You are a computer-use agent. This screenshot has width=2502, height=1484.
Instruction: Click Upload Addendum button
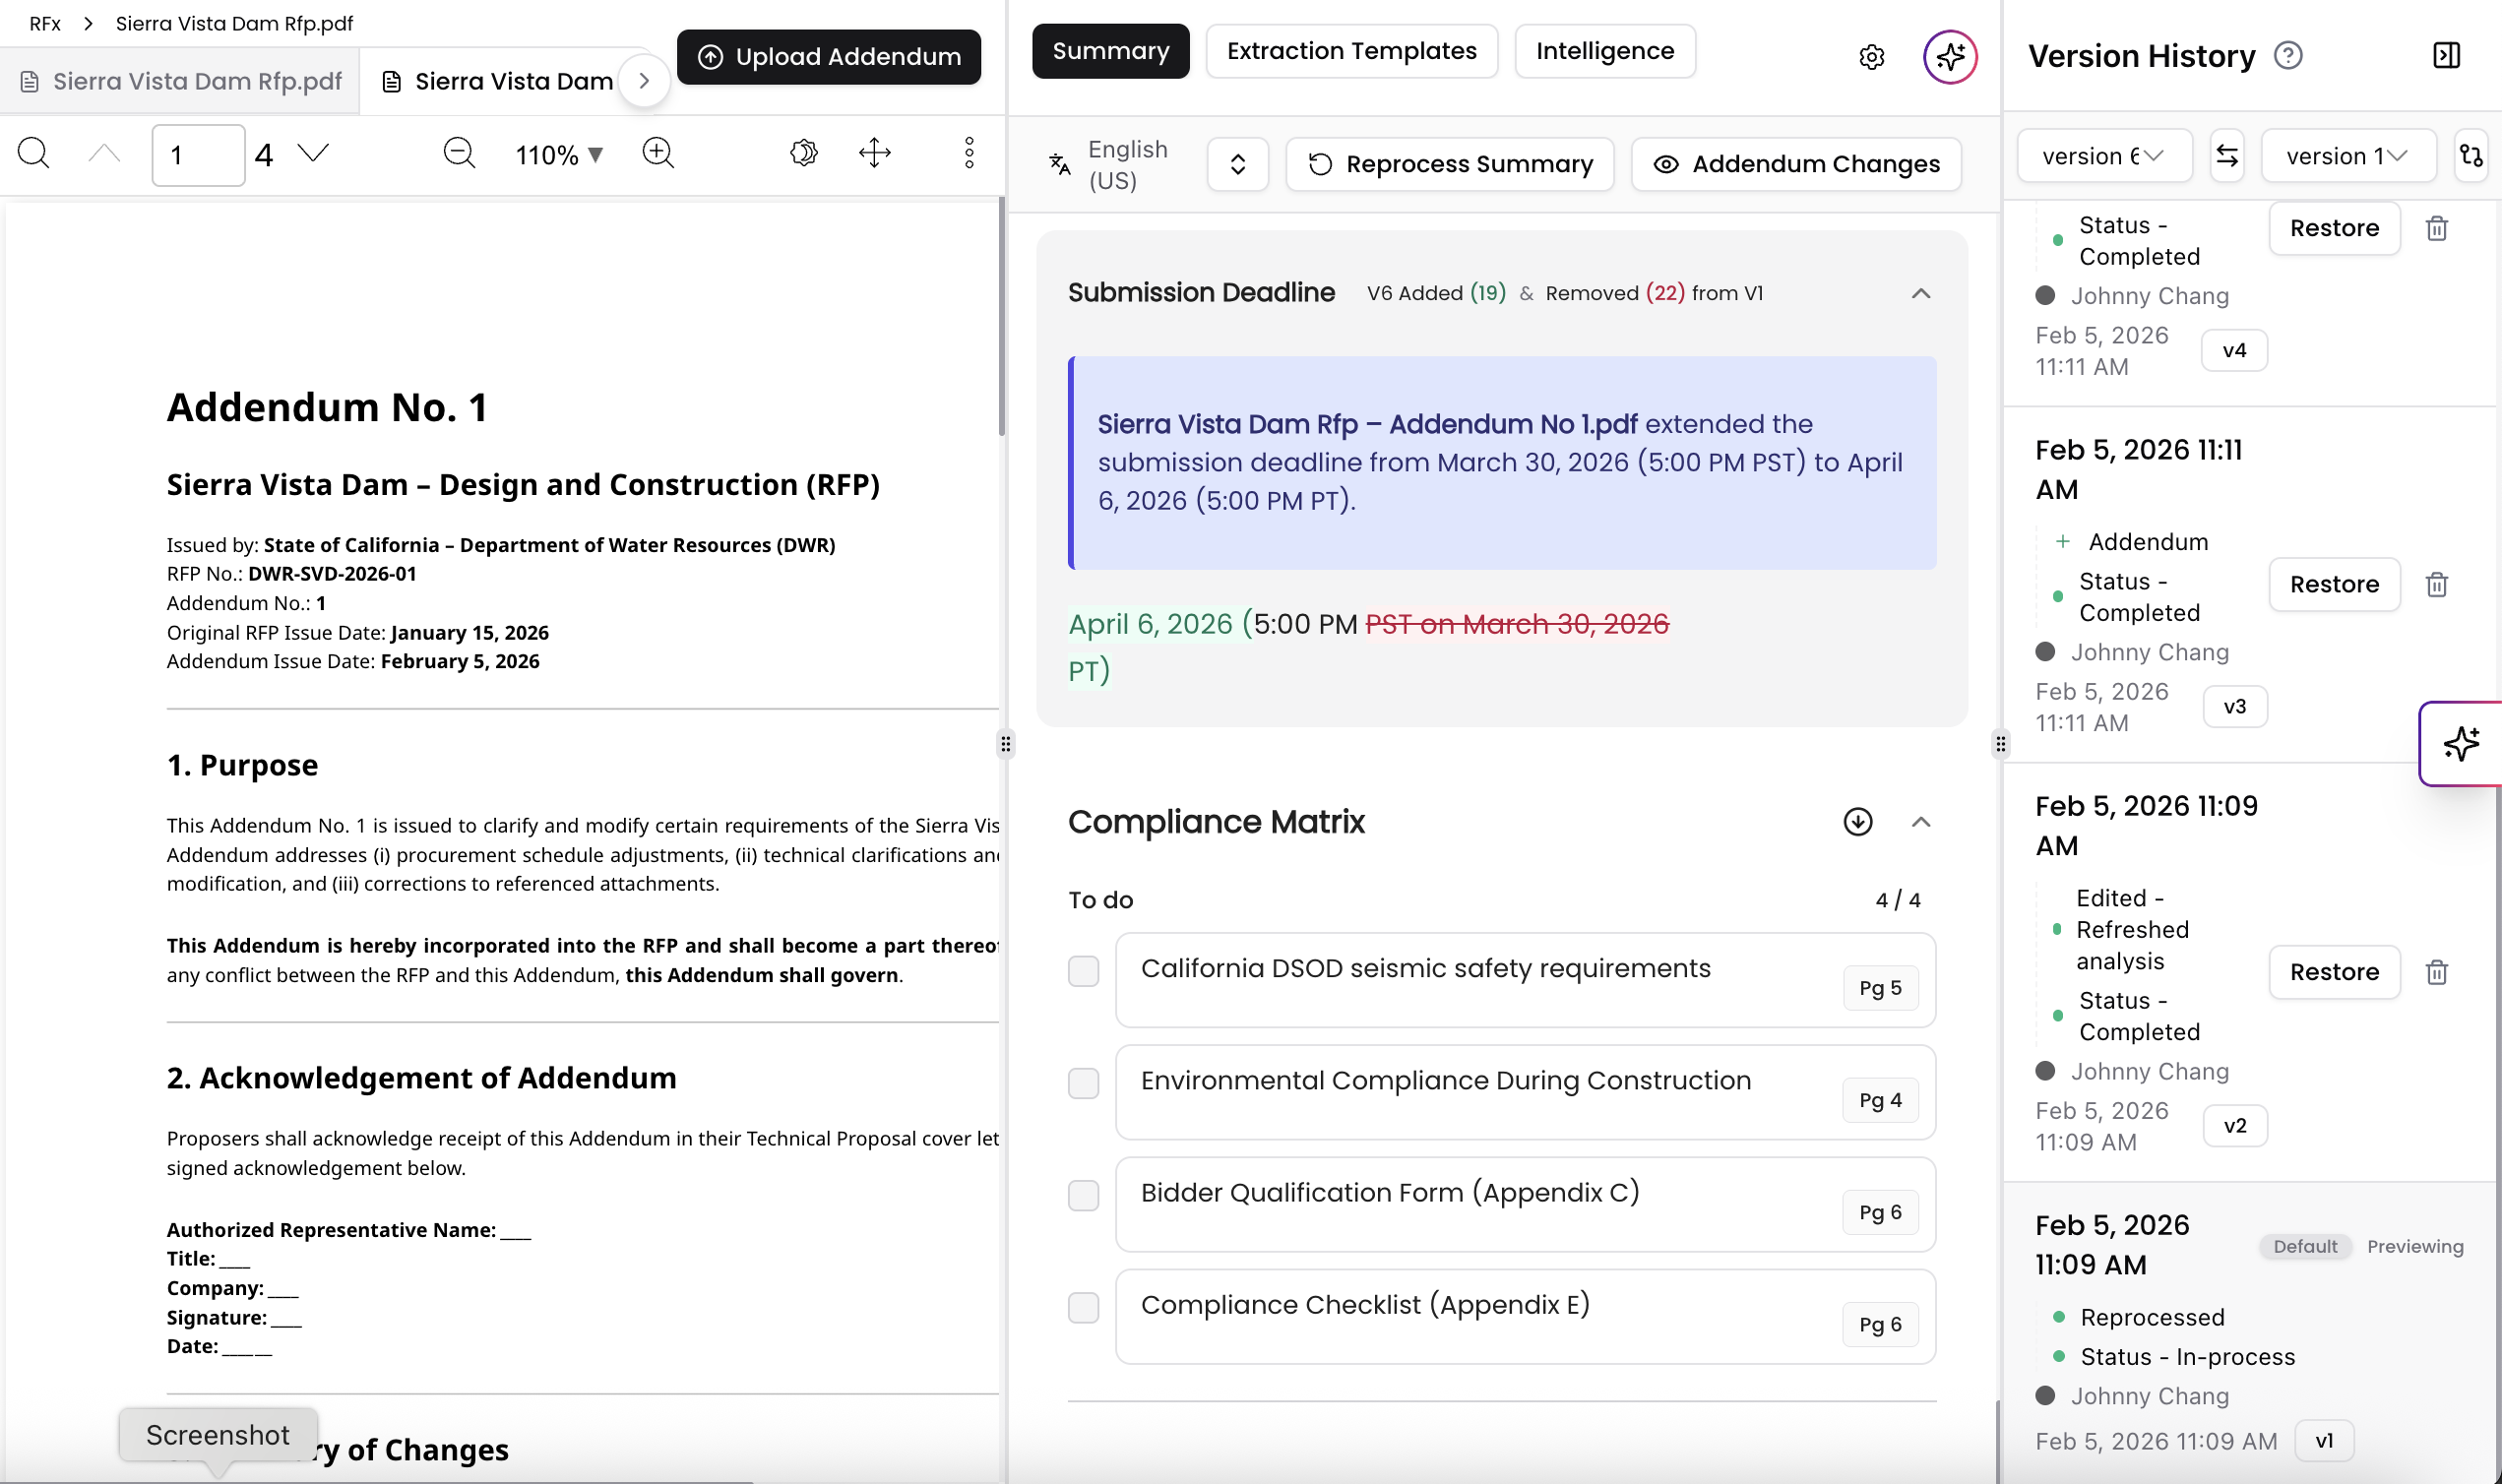(x=829, y=57)
